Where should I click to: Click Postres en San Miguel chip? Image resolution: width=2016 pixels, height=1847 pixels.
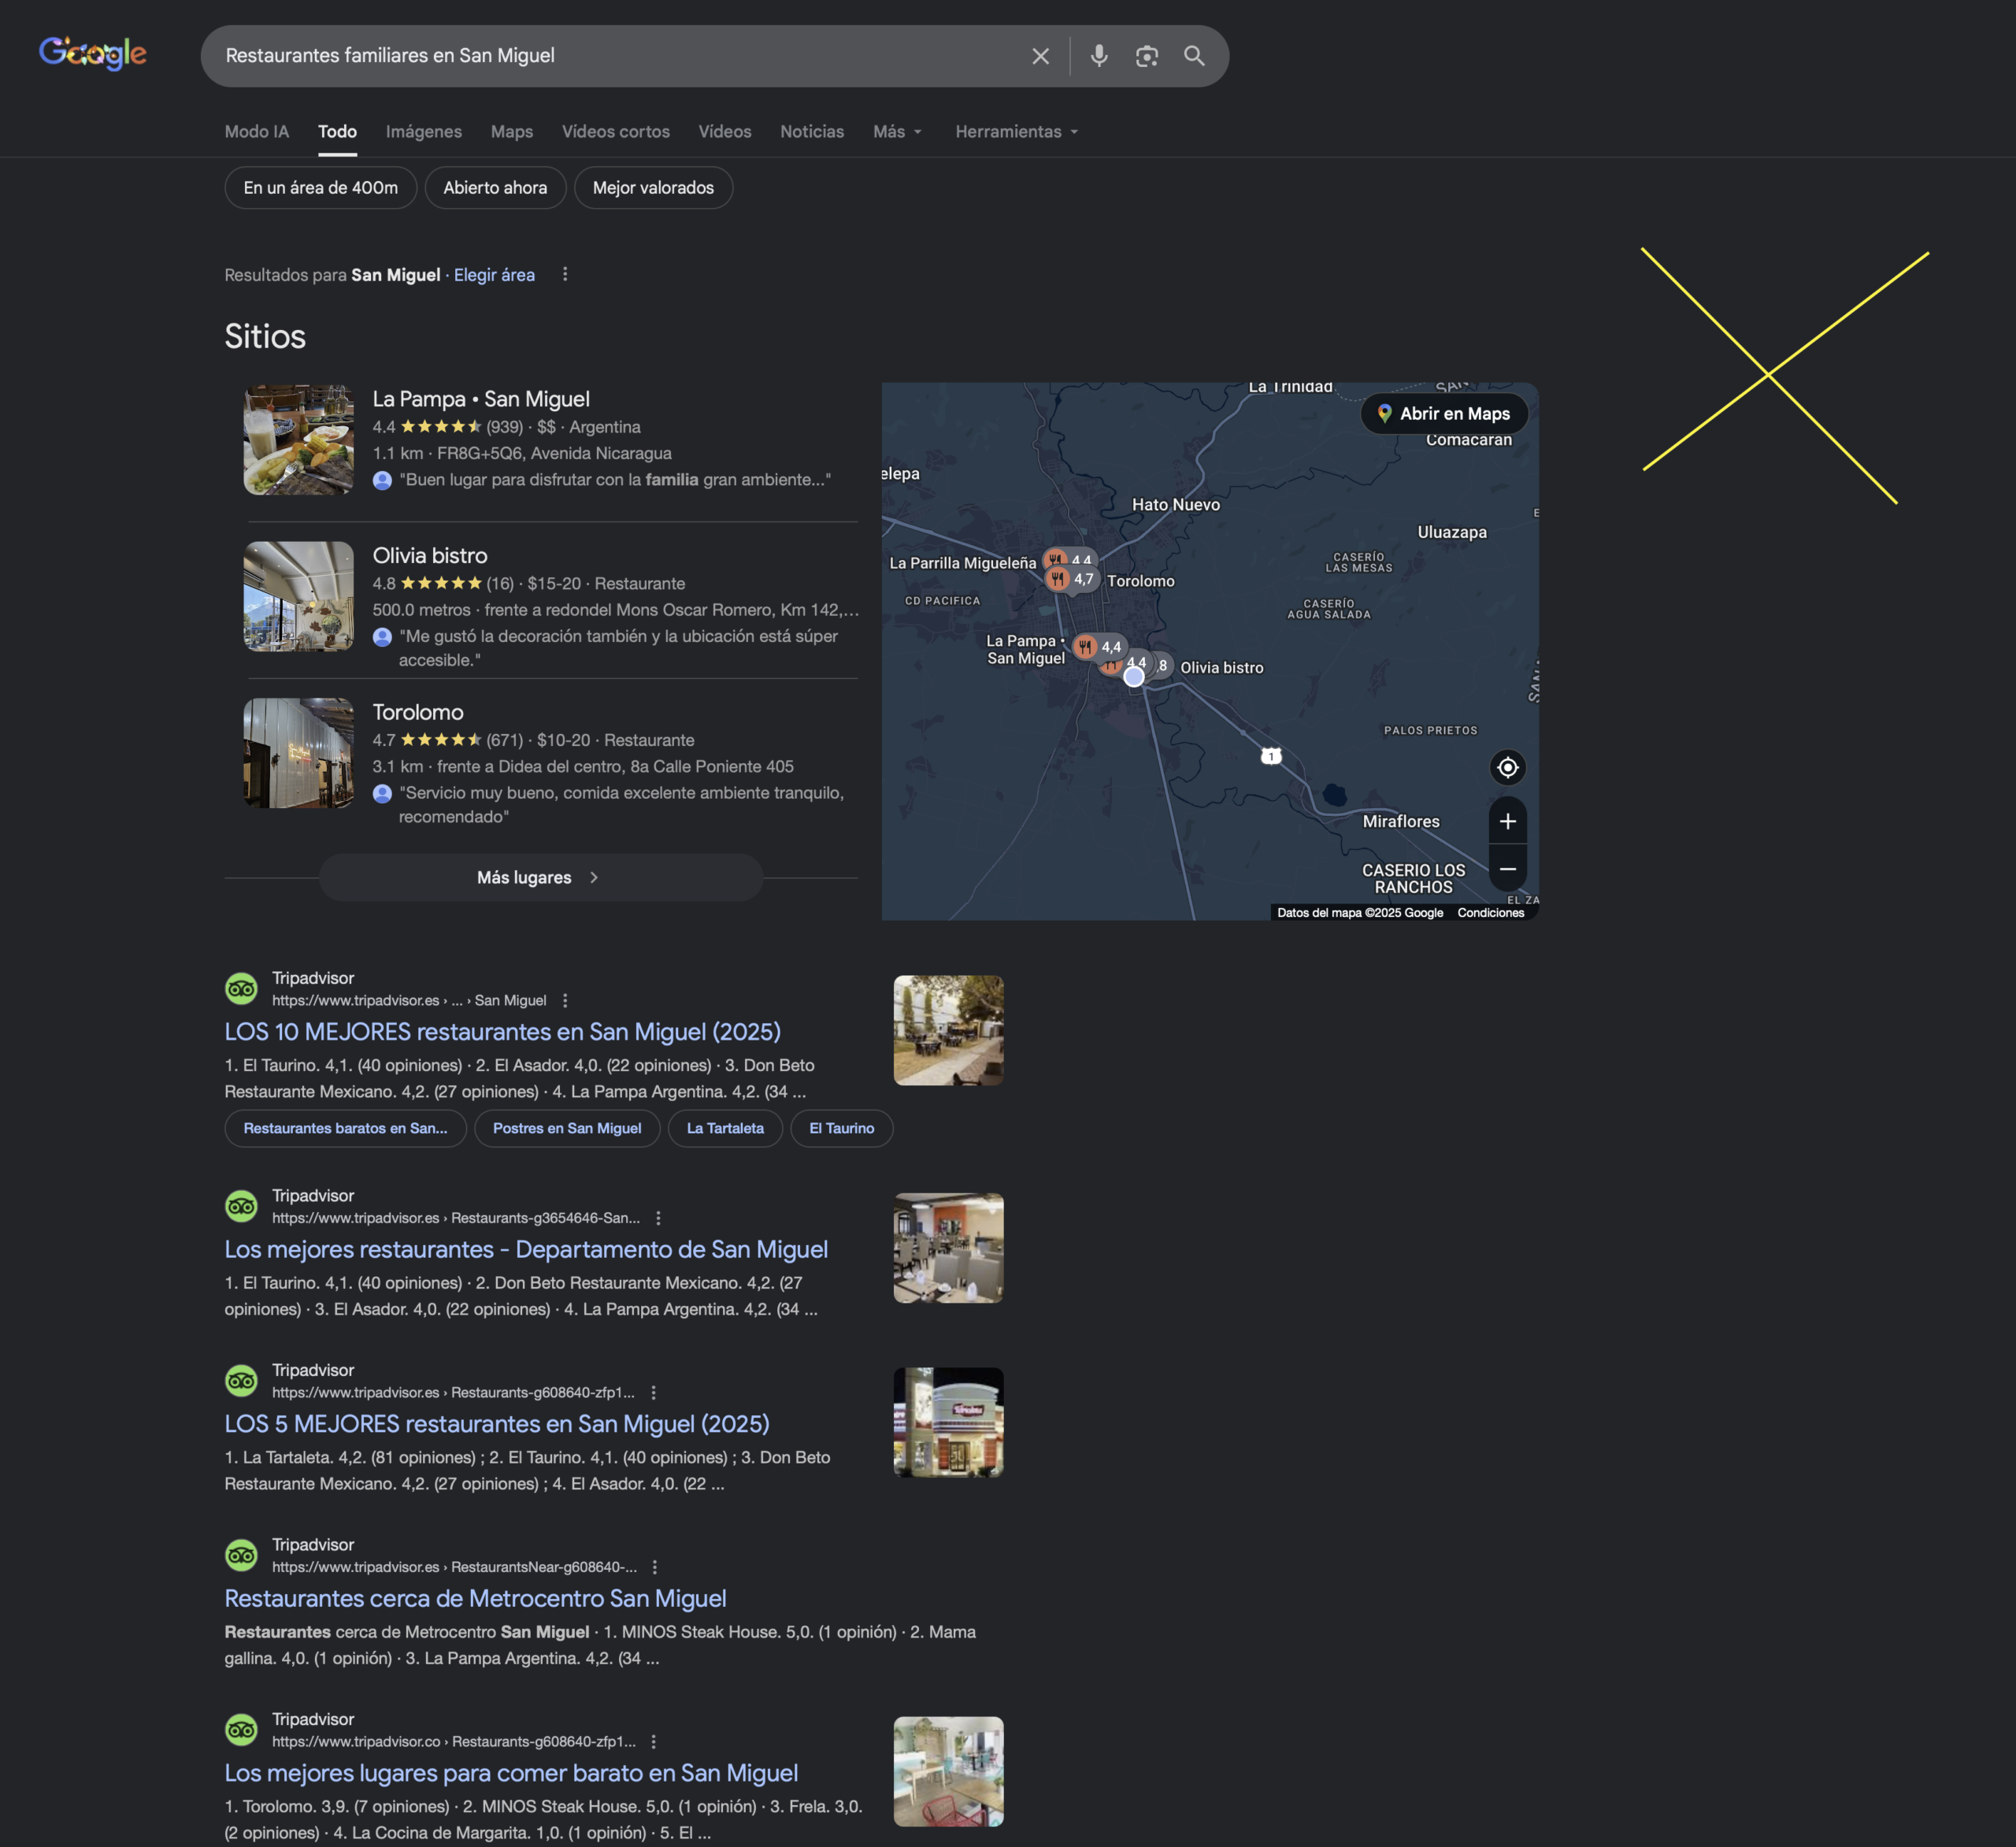pyautogui.click(x=567, y=1128)
